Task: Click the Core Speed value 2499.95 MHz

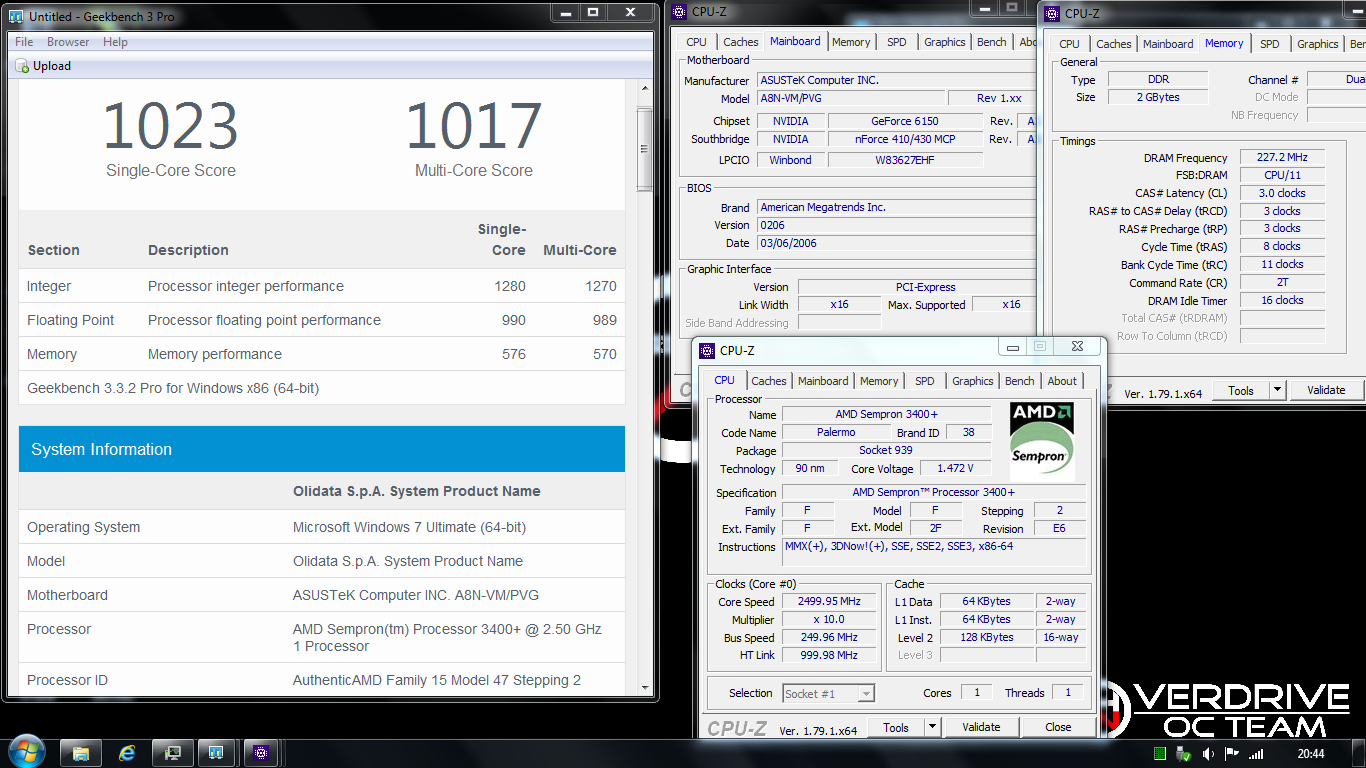Action: click(x=831, y=602)
